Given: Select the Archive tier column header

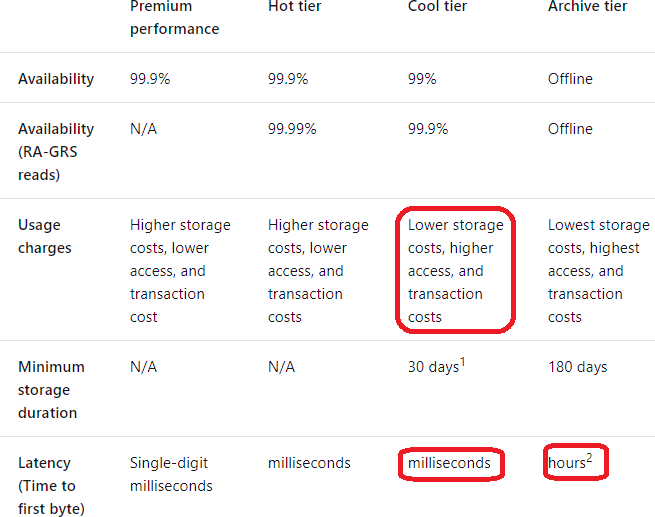Looking at the screenshot, I should (588, 8).
